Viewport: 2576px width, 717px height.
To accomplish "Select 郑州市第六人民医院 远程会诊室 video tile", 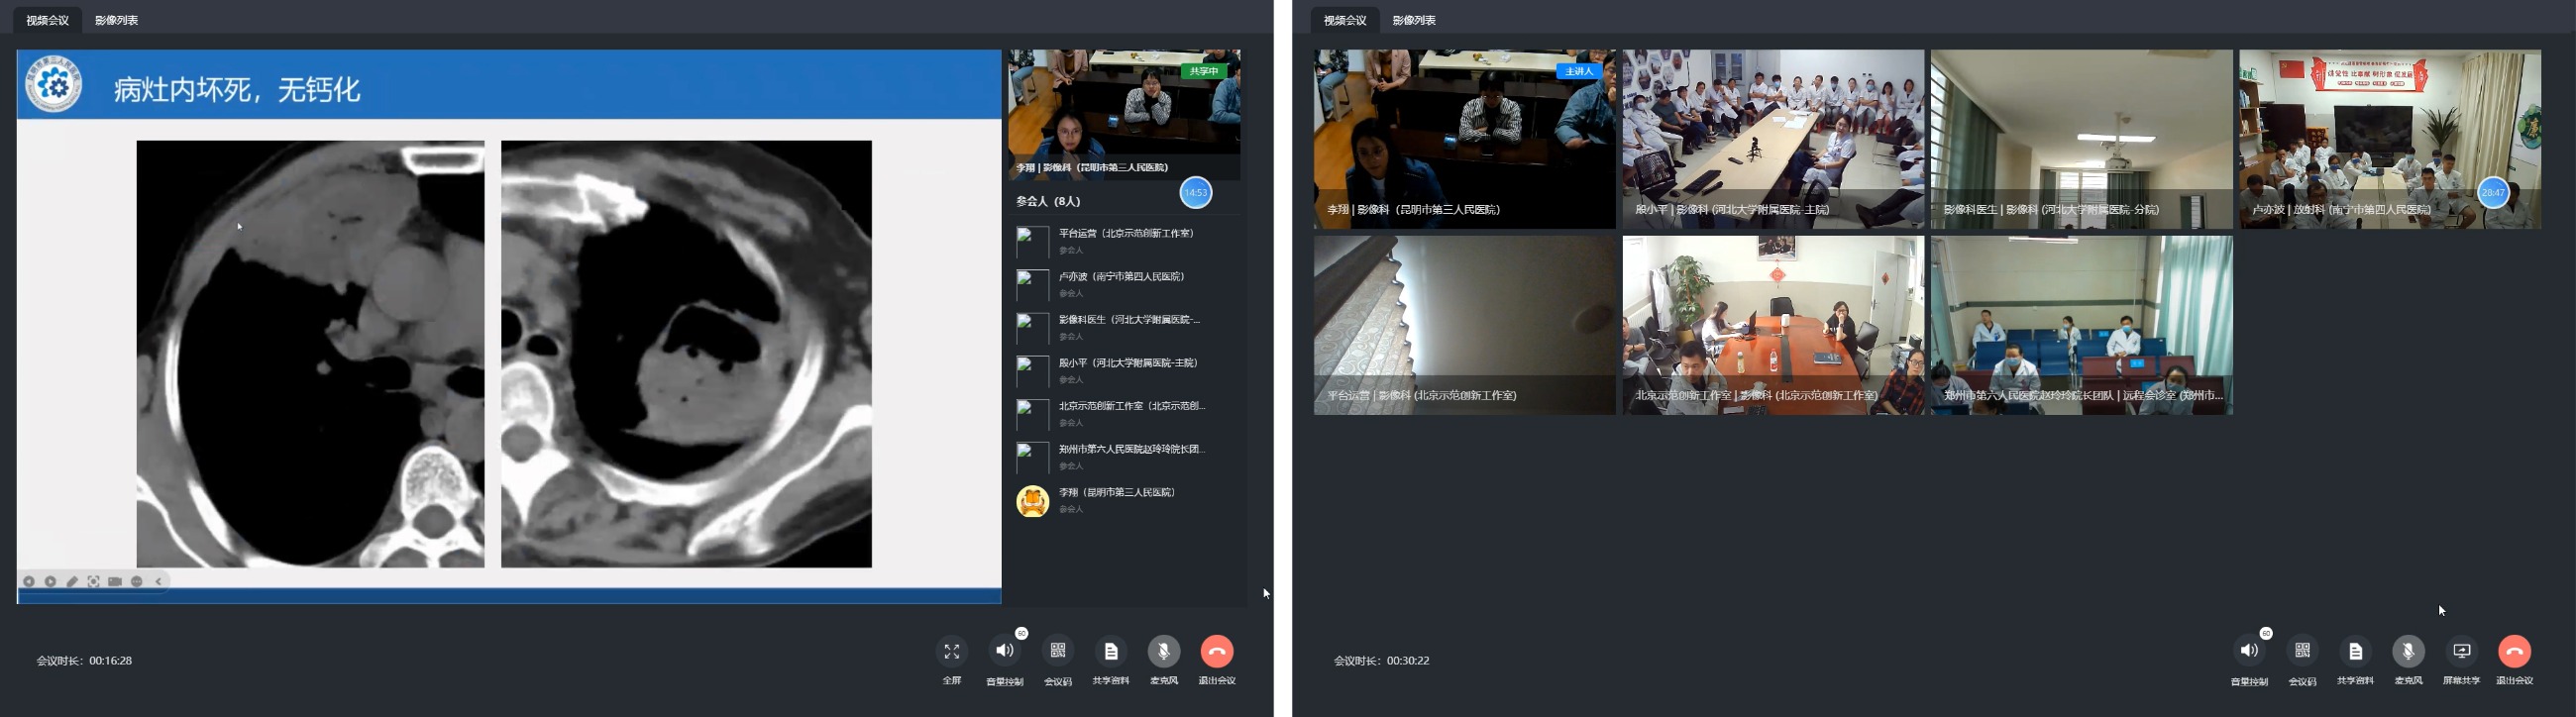I will click(x=2081, y=325).
